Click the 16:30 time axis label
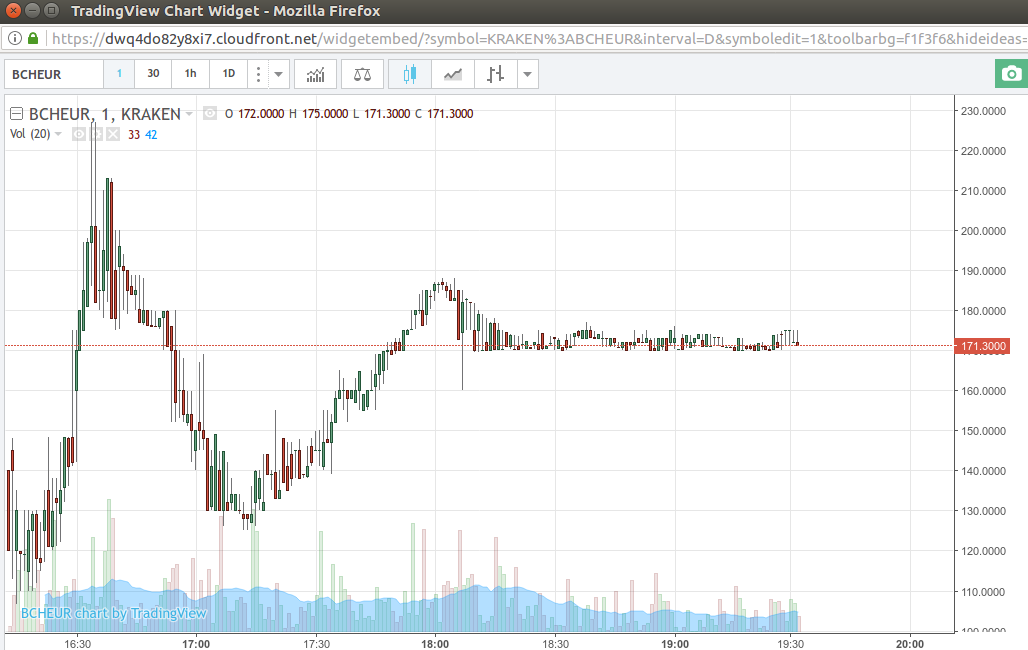This screenshot has height=650, width=1028. point(77,643)
